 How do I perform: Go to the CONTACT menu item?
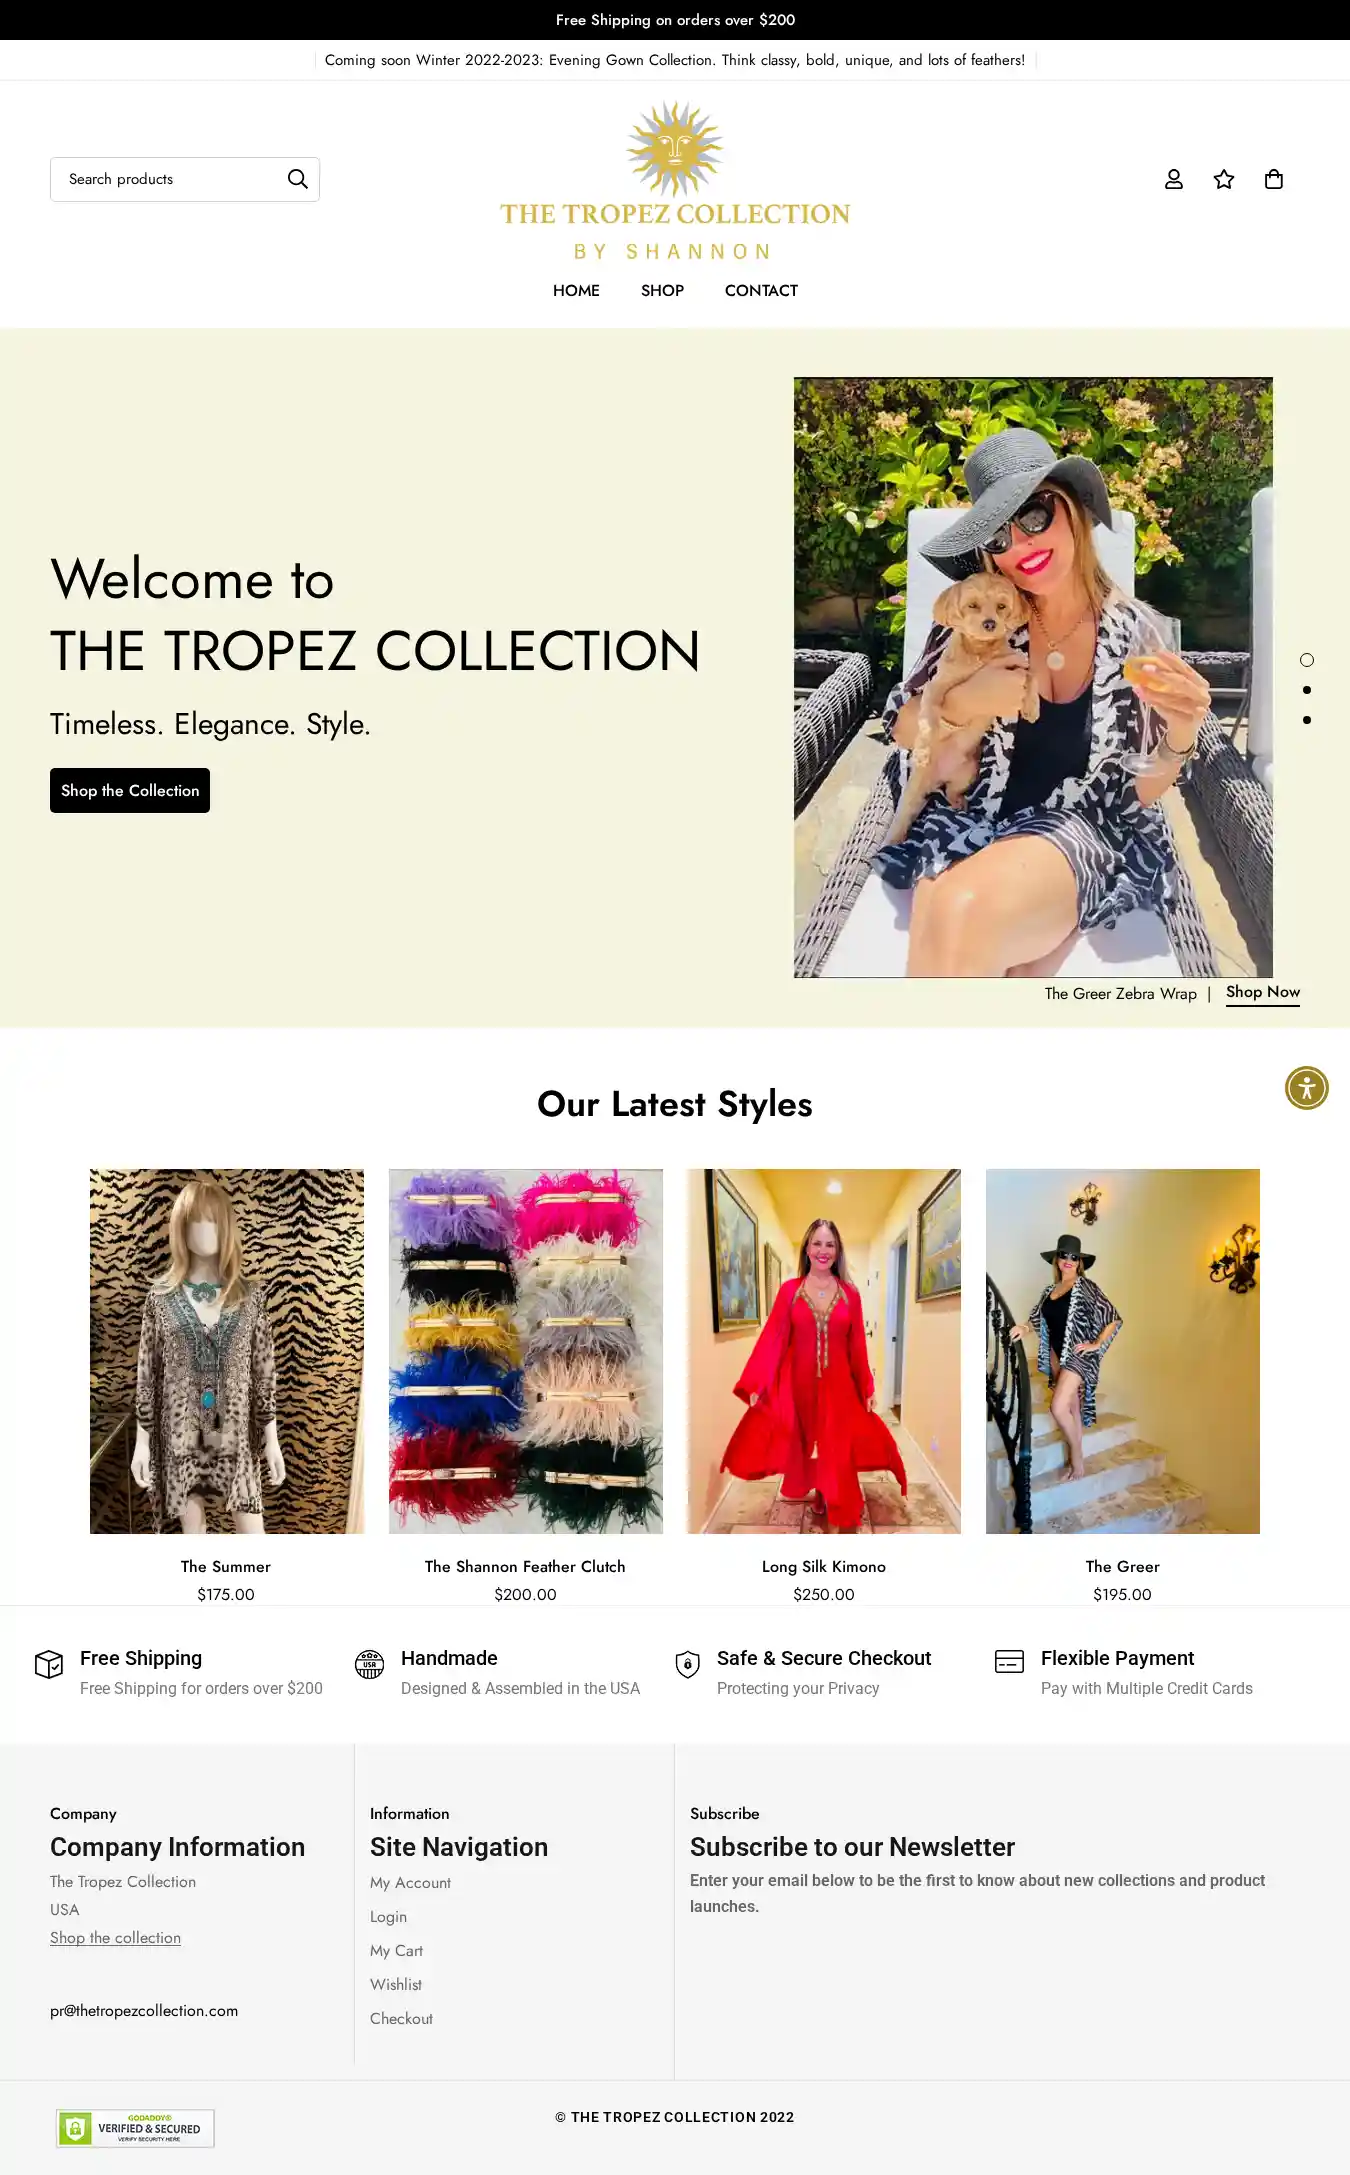(x=761, y=291)
